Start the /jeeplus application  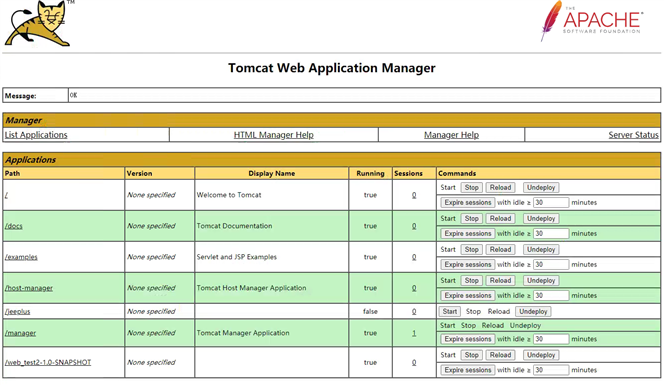[450, 311]
